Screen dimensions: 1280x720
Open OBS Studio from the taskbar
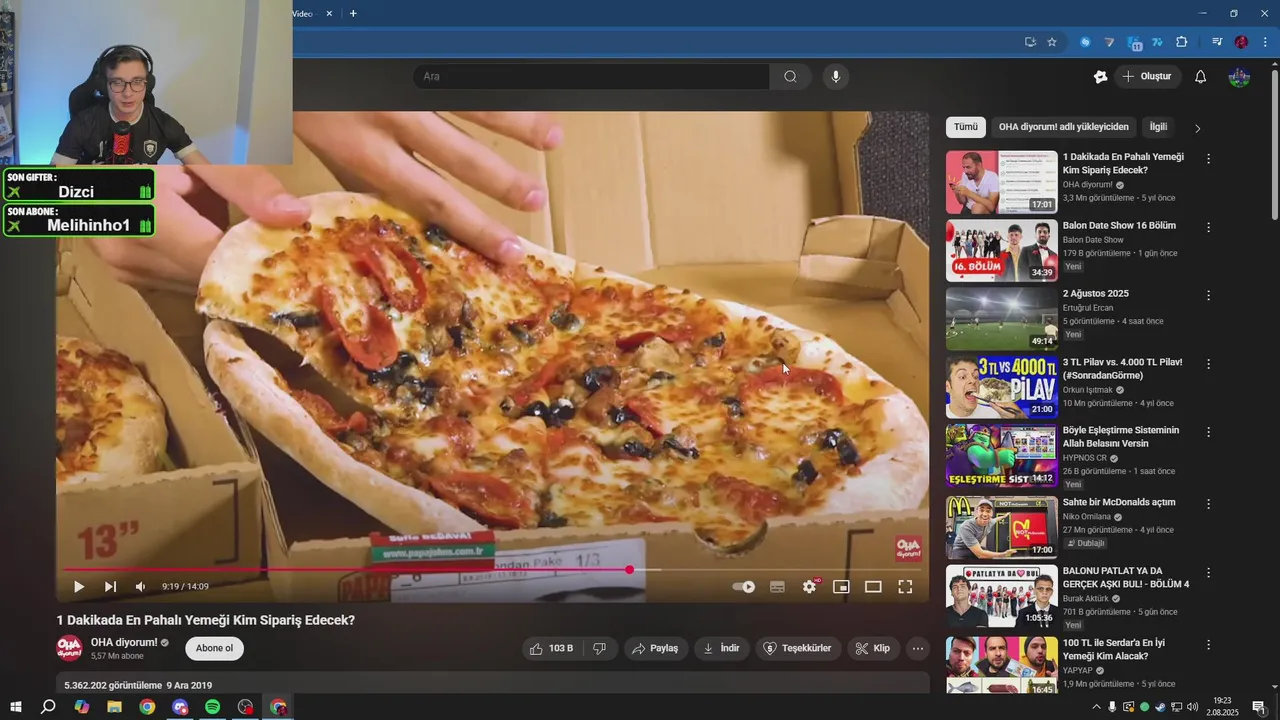pyautogui.click(x=245, y=707)
